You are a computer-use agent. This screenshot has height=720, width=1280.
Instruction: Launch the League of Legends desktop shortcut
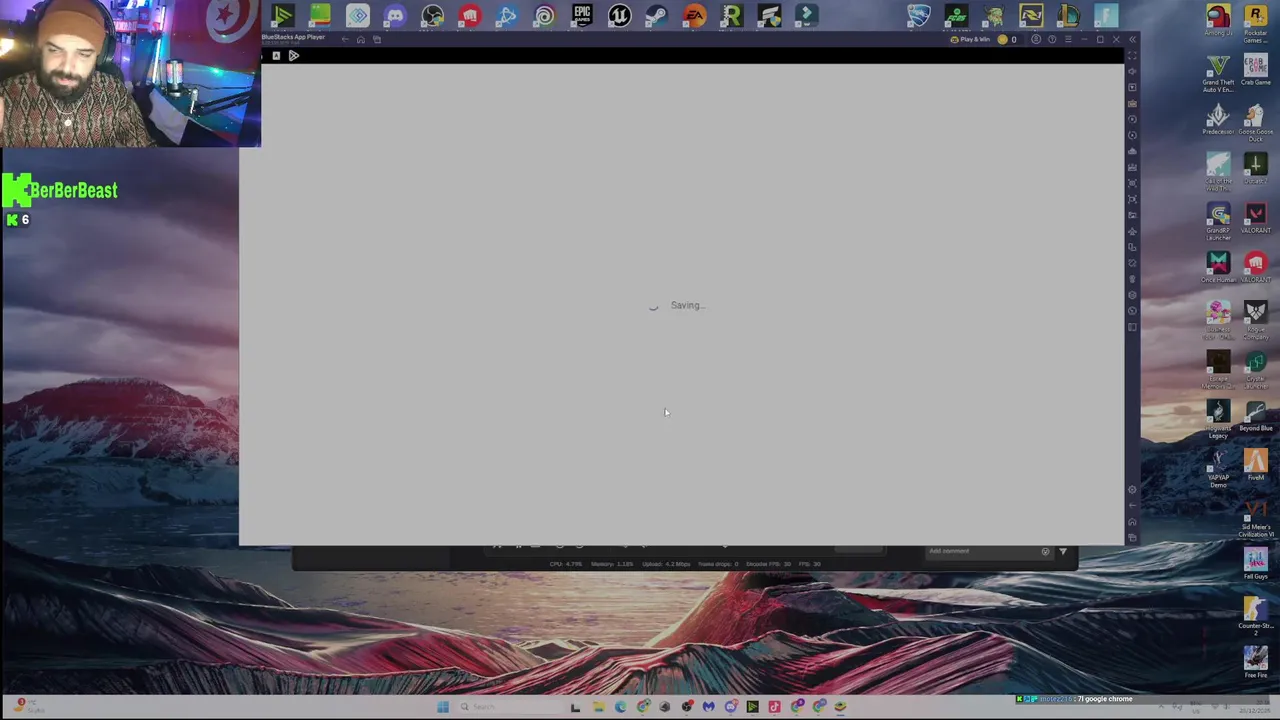[x=1068, y=16]
